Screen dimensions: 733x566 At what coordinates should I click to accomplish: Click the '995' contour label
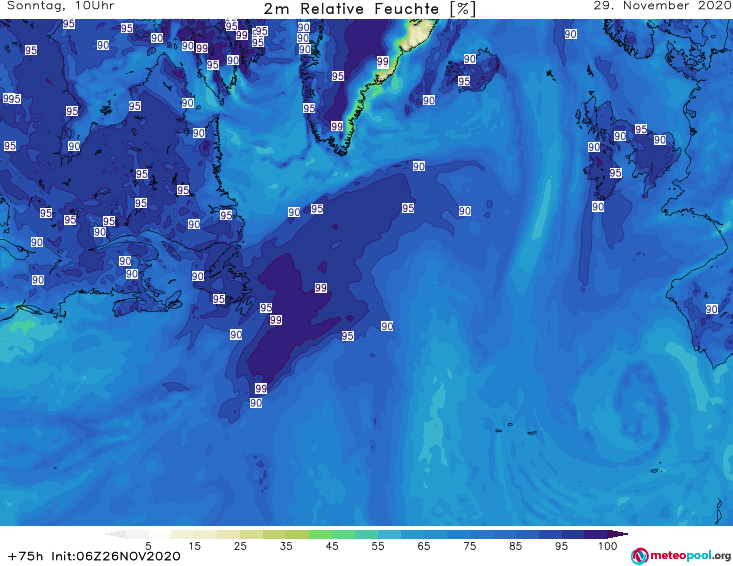(x=12, y=99)
